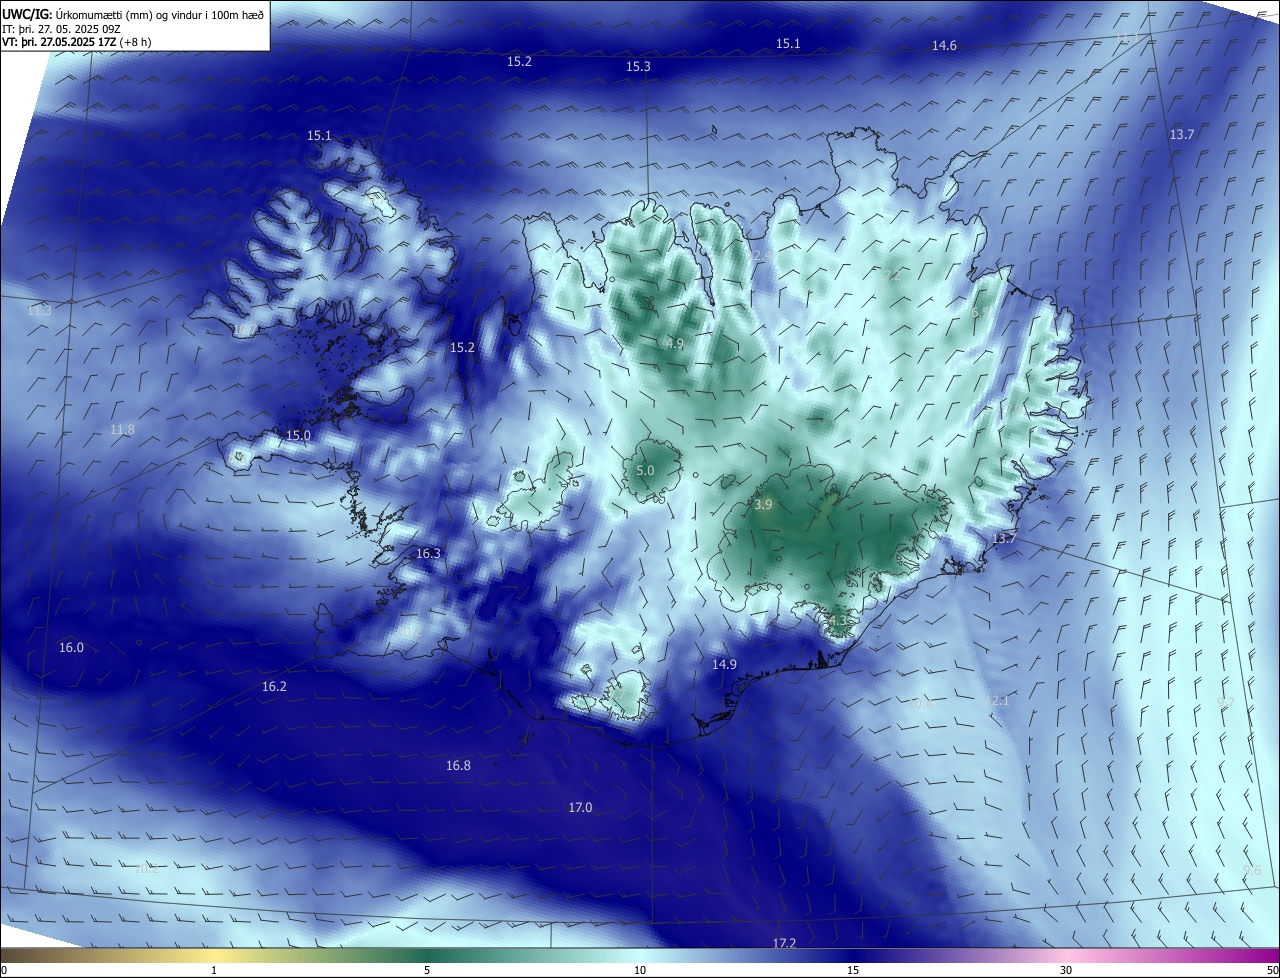Viewport: 1280px width, 978px height.
Task: Click the 'VT: þri. 27.05.2025 17Z (+8 h)' line
Action: point(77,42)
